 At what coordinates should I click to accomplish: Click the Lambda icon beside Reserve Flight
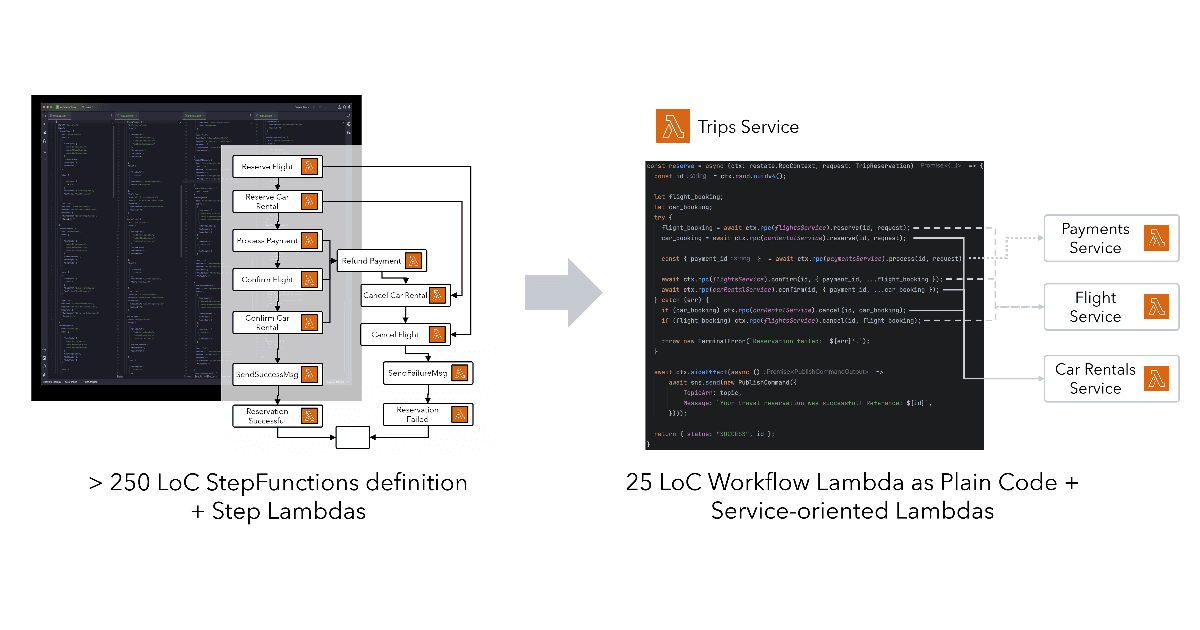pos(310,167)
